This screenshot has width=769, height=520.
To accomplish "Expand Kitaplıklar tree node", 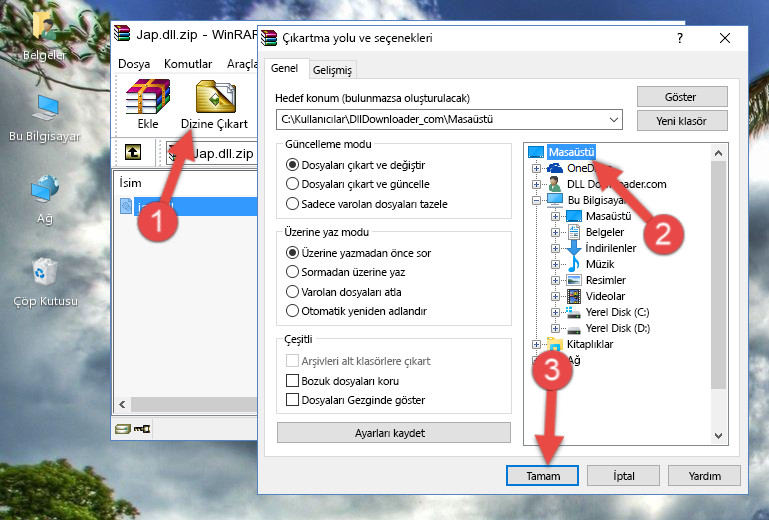I will (x=536, y=344).
